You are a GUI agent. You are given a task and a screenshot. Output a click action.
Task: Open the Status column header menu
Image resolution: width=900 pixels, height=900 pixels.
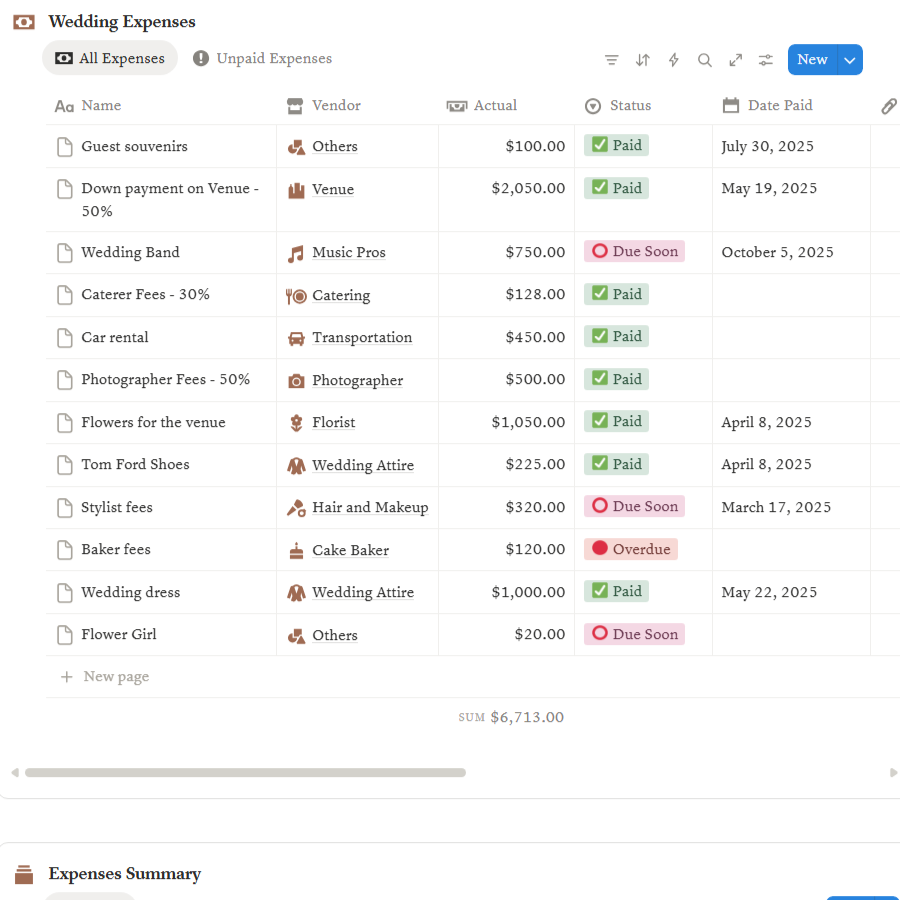click(630, 106)
